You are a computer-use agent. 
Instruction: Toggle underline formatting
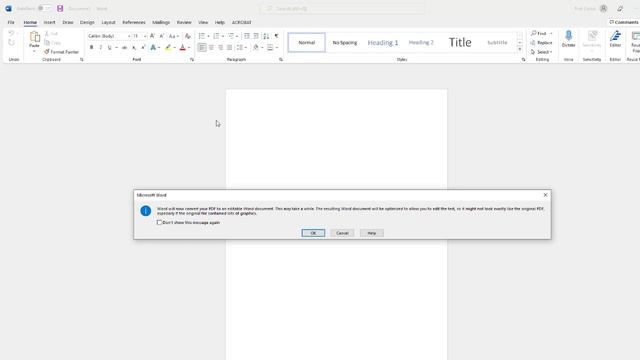(x=109, y=48)
